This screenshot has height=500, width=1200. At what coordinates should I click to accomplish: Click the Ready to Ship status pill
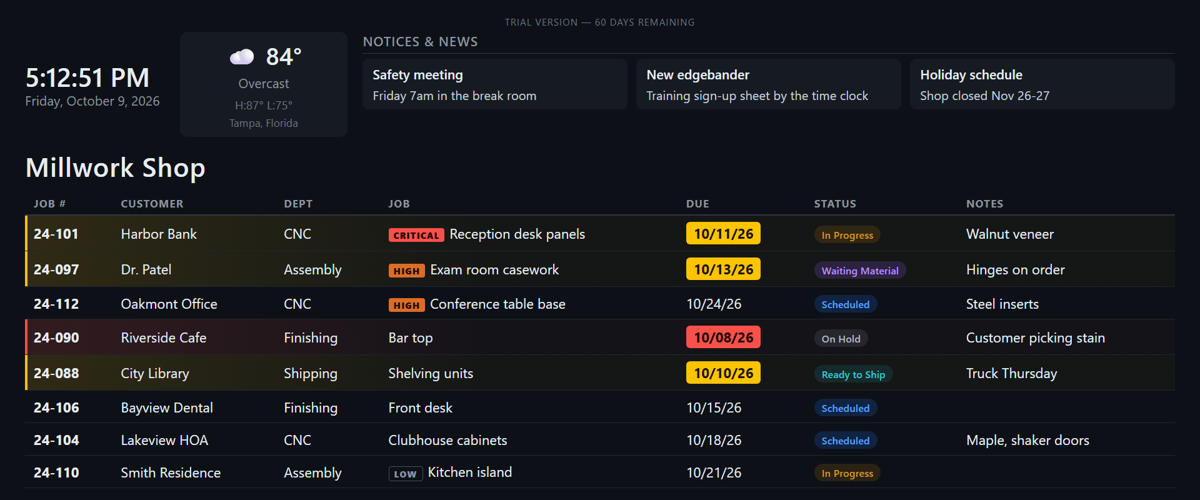click(853, 374)
